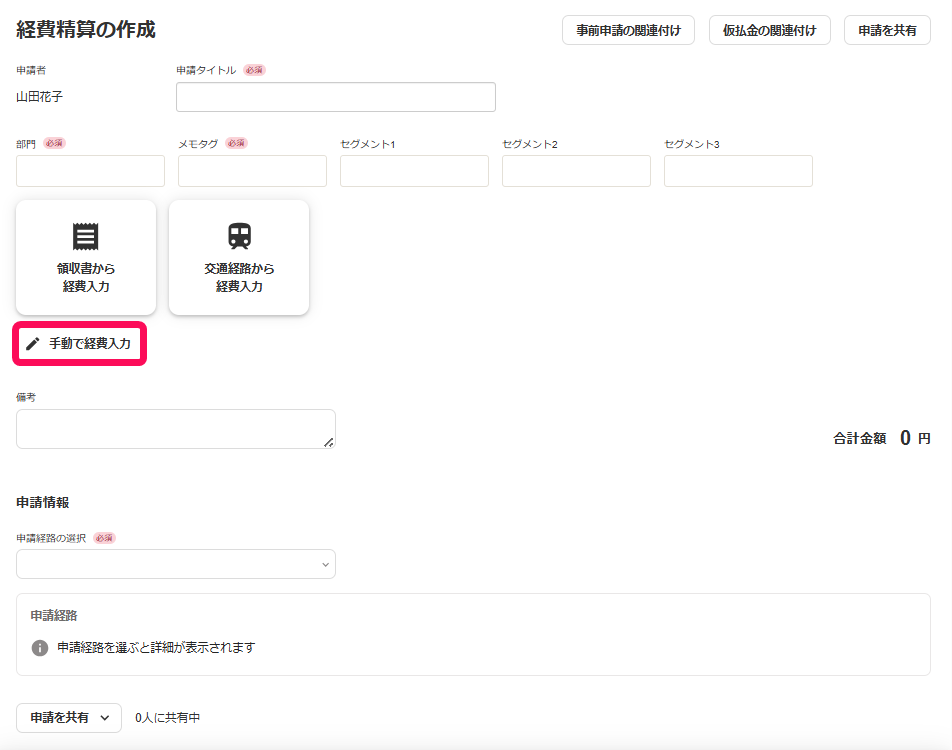
Task: Click the pencil icon for manual expense entry
Action: 33,344
